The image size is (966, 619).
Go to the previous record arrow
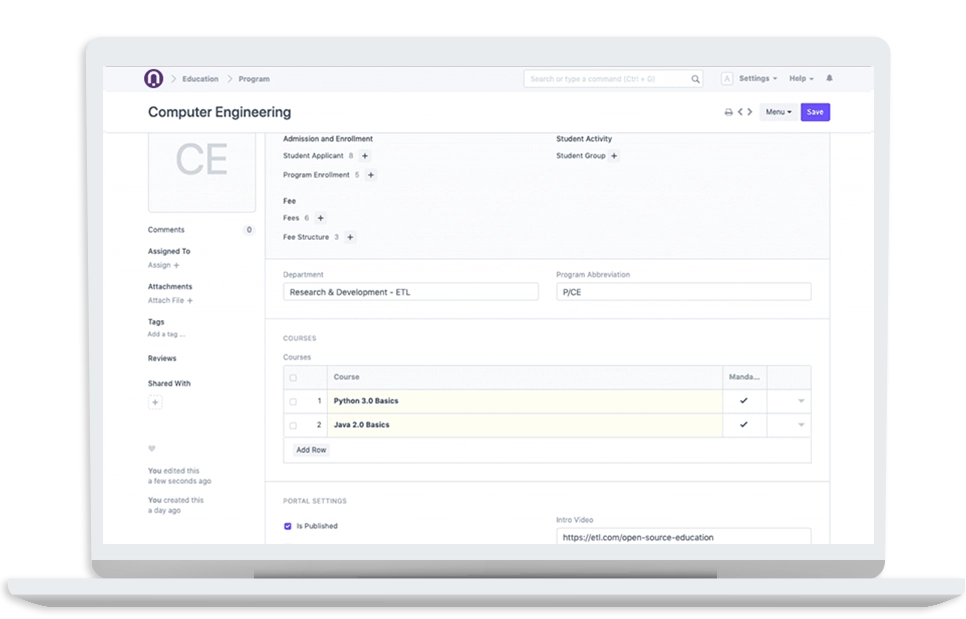point(741,112)
